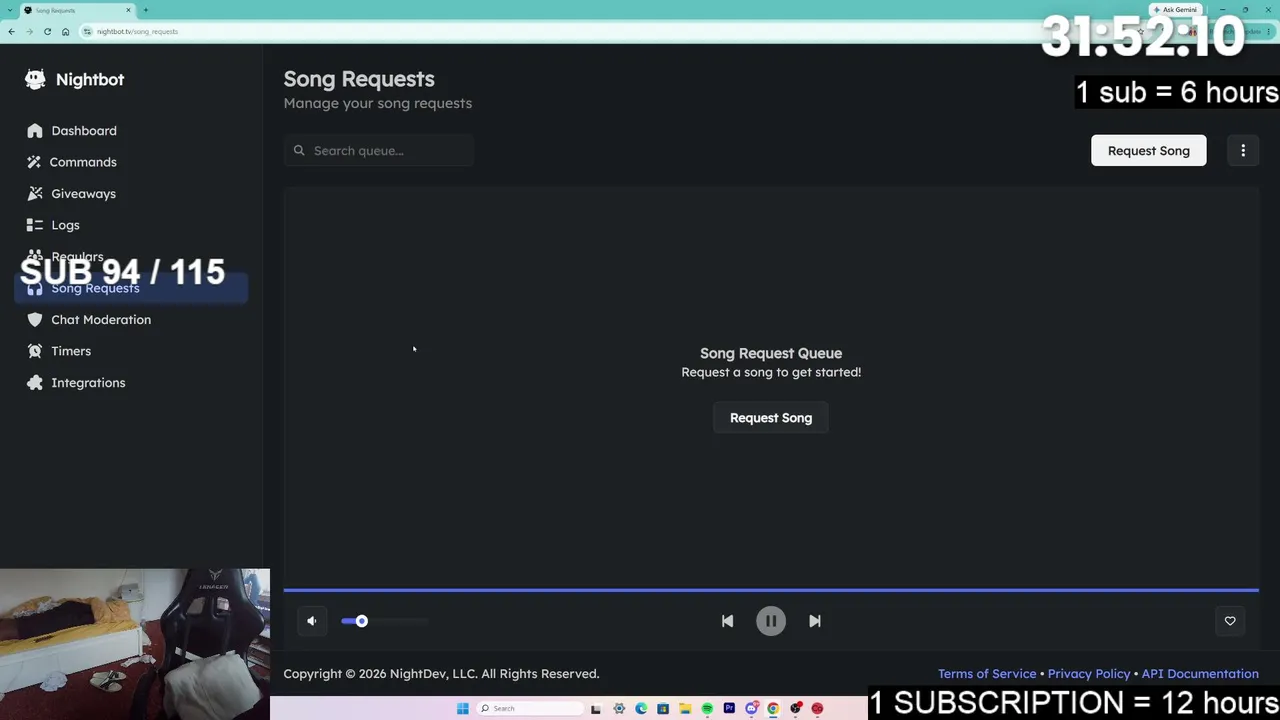Open the API Documentation link

[1200, 674]
